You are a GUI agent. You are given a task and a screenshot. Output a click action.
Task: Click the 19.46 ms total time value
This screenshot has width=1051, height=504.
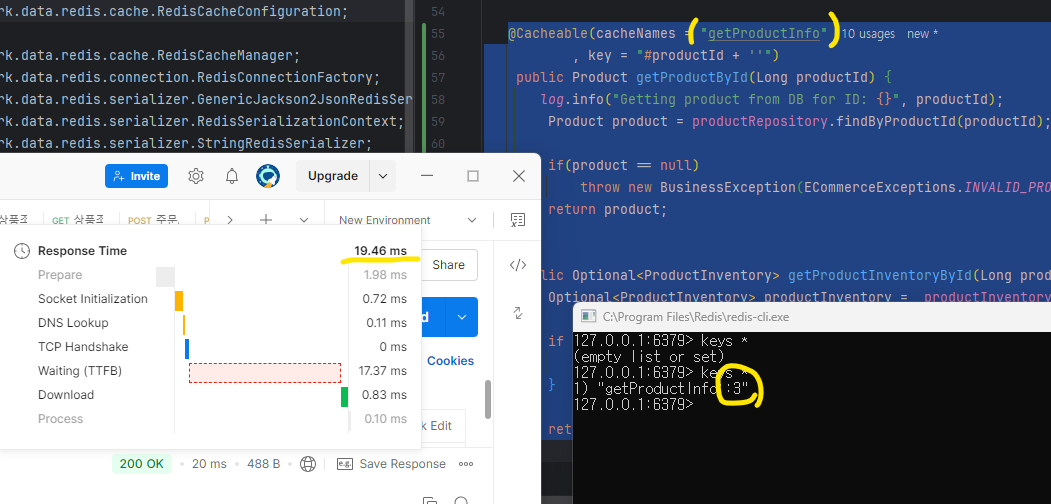[380, 251]
